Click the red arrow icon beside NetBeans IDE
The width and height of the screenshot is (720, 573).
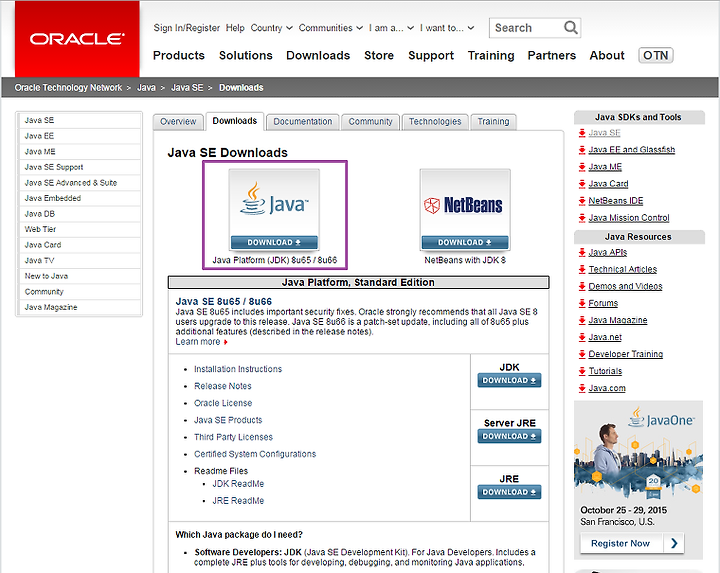tap(582, 201)
